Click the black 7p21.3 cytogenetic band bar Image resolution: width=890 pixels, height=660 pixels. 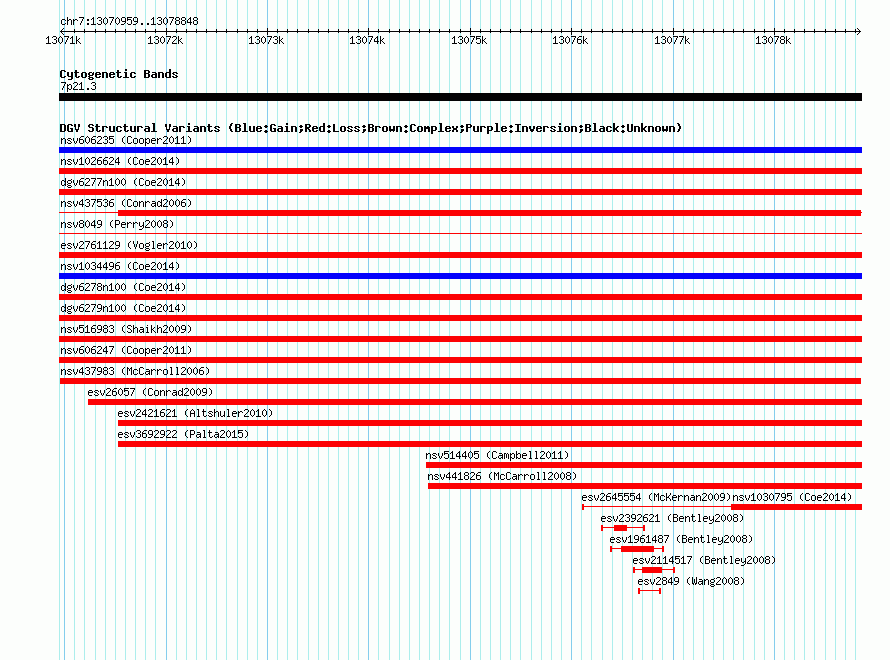click(x=460, y=97)
